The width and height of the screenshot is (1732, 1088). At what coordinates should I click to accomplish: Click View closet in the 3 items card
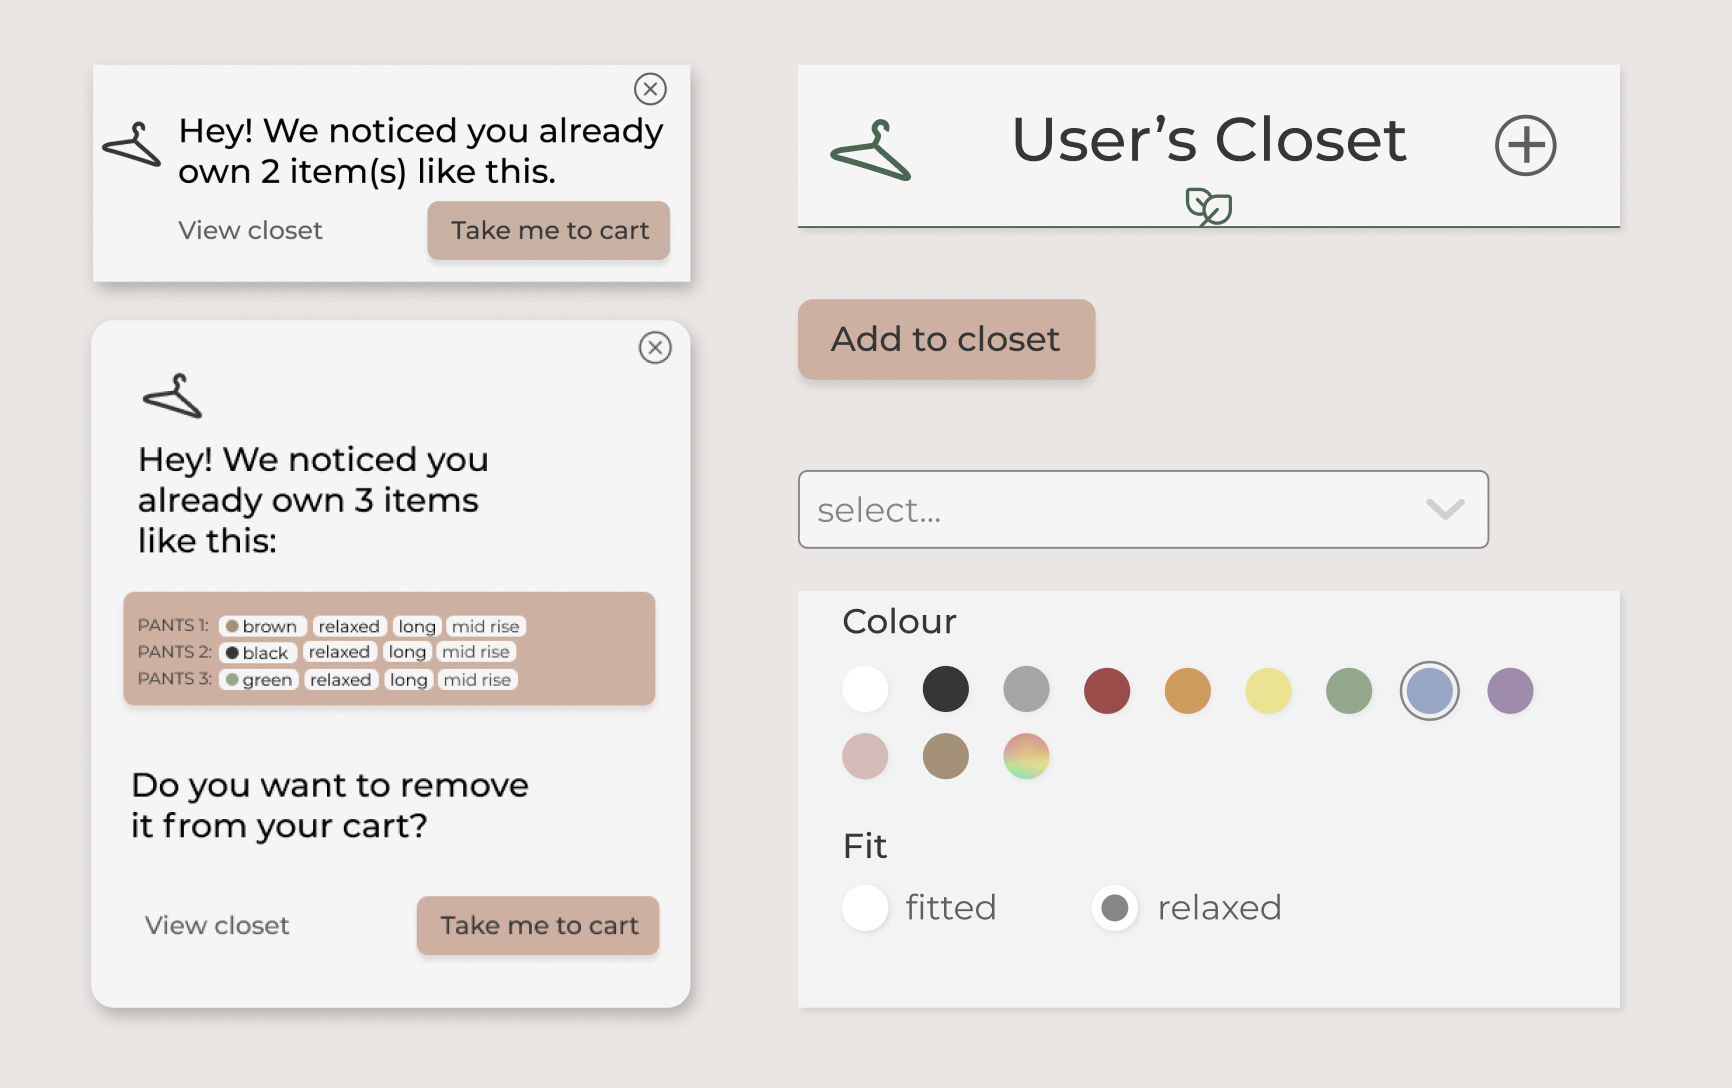point(217,925)
